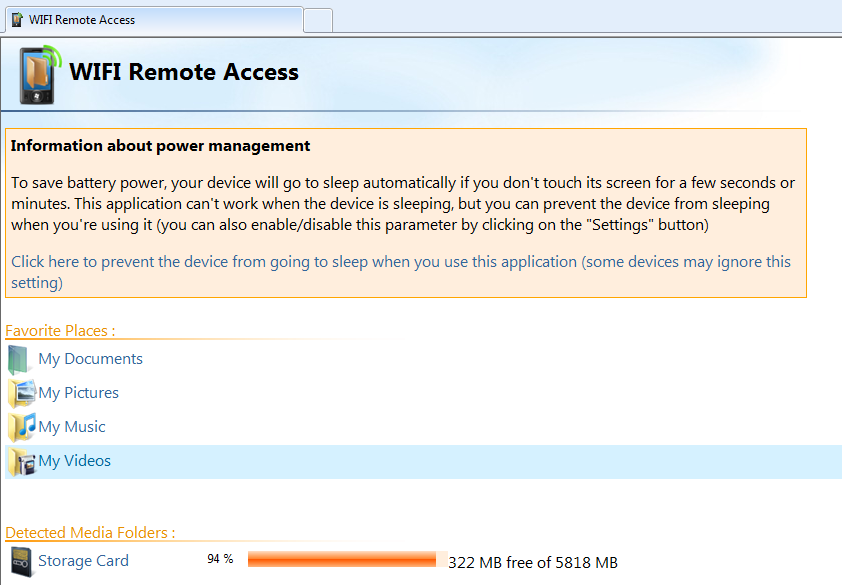
Task: Click the My Pictures icon
Action: (22, 392)
